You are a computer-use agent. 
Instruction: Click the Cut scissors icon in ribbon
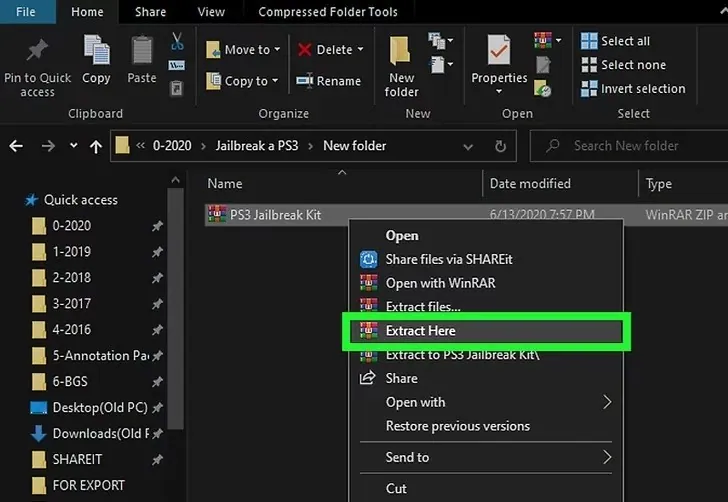pos(177,41)
